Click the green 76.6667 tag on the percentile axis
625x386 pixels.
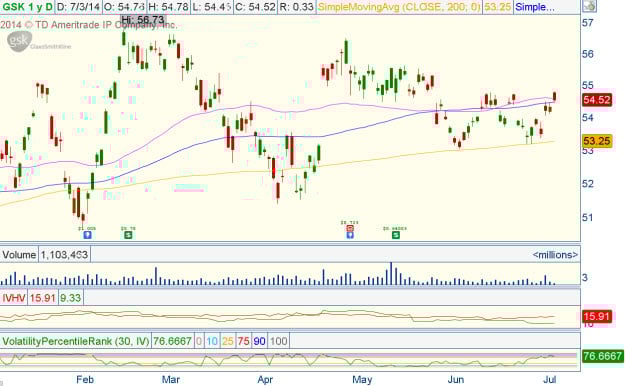(x=603, y=356)
